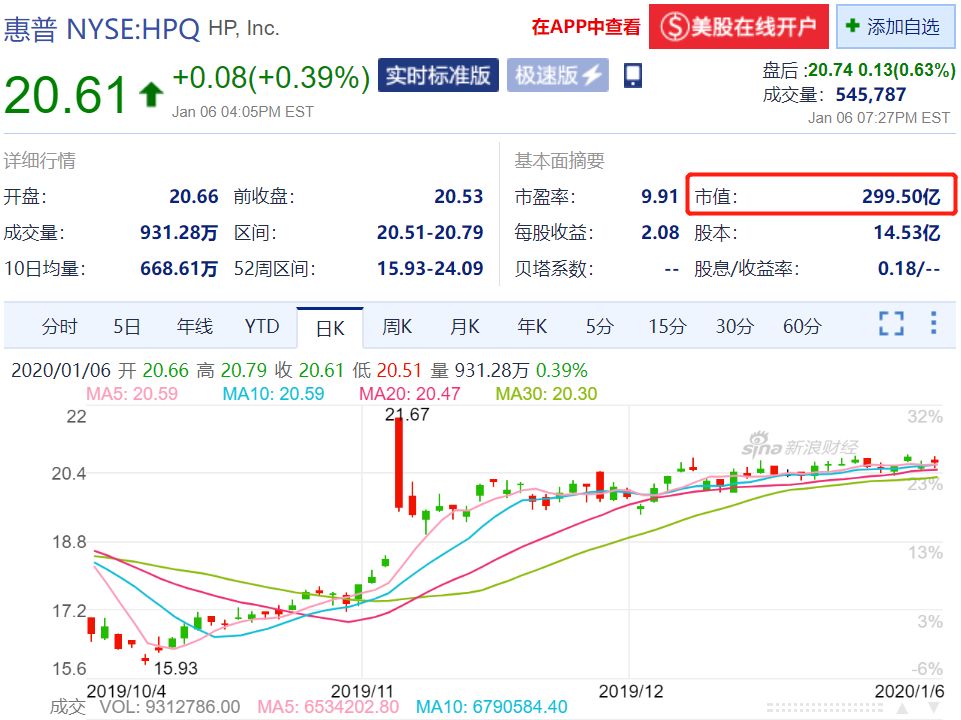This screenshot has height=720, width=961.
Task: Open the 年K chart tab
Action: pos(531,326)
